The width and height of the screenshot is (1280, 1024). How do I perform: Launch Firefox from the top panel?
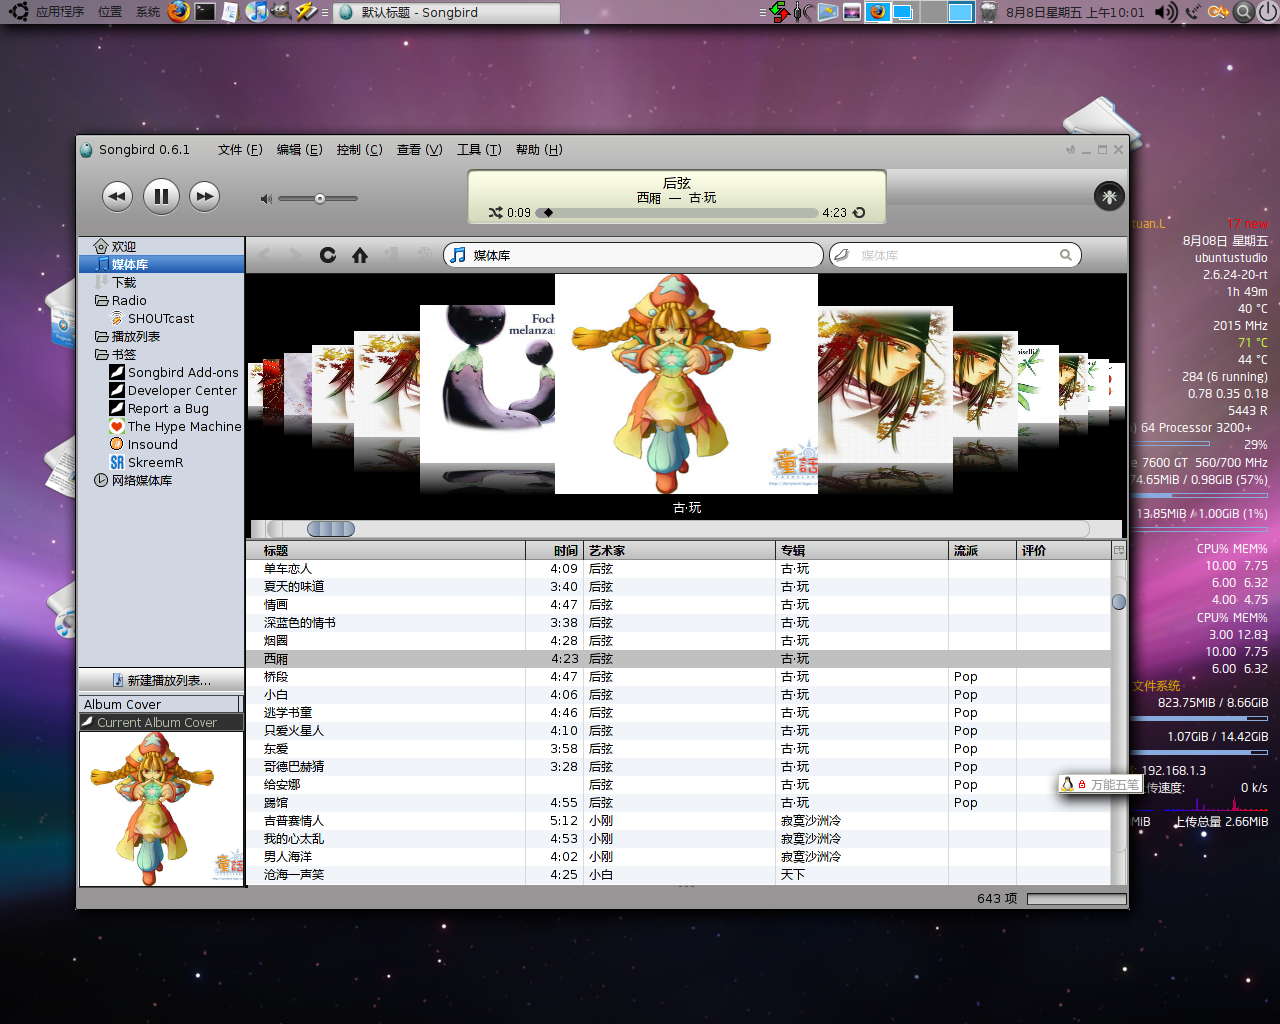click(179, 12)
